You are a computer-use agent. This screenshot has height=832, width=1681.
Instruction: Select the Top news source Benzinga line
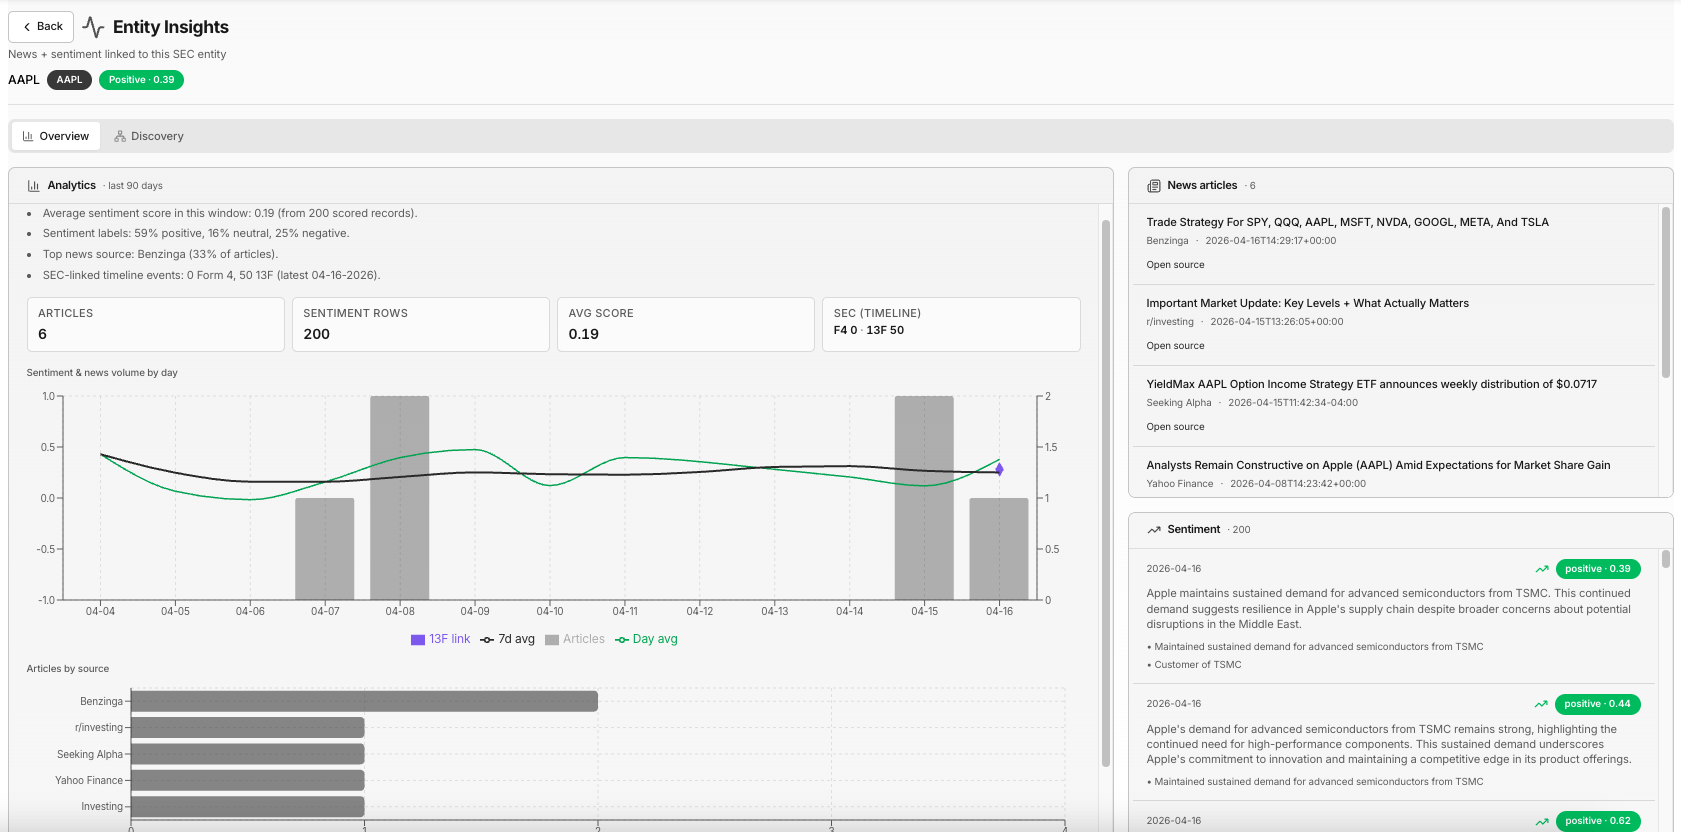[x=160, y=254]
